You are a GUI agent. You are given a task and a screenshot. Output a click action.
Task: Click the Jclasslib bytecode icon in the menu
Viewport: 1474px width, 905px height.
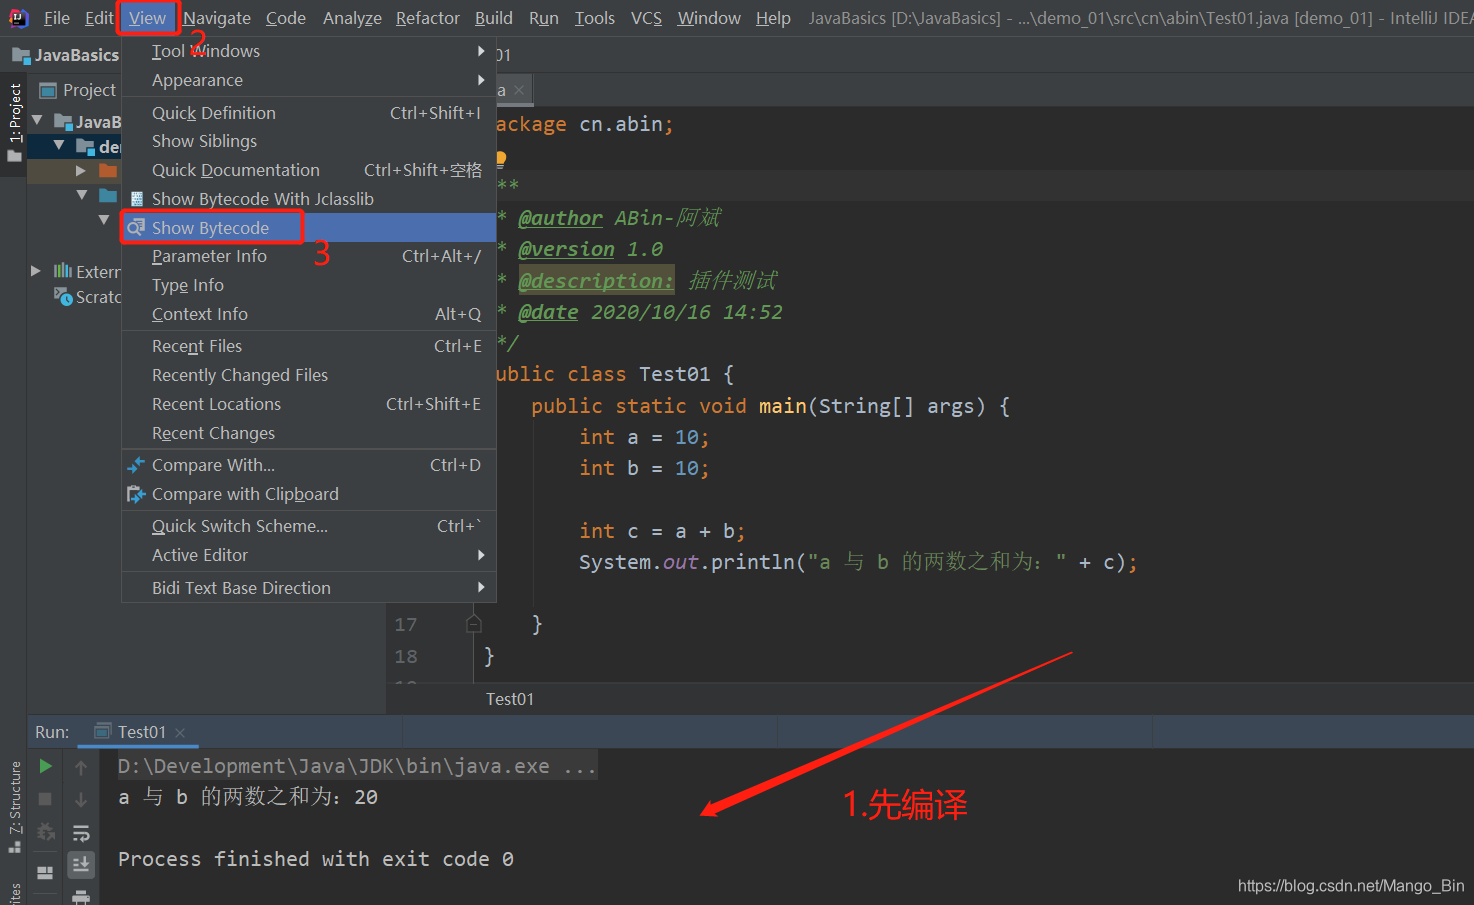click(x=137, y=199)
